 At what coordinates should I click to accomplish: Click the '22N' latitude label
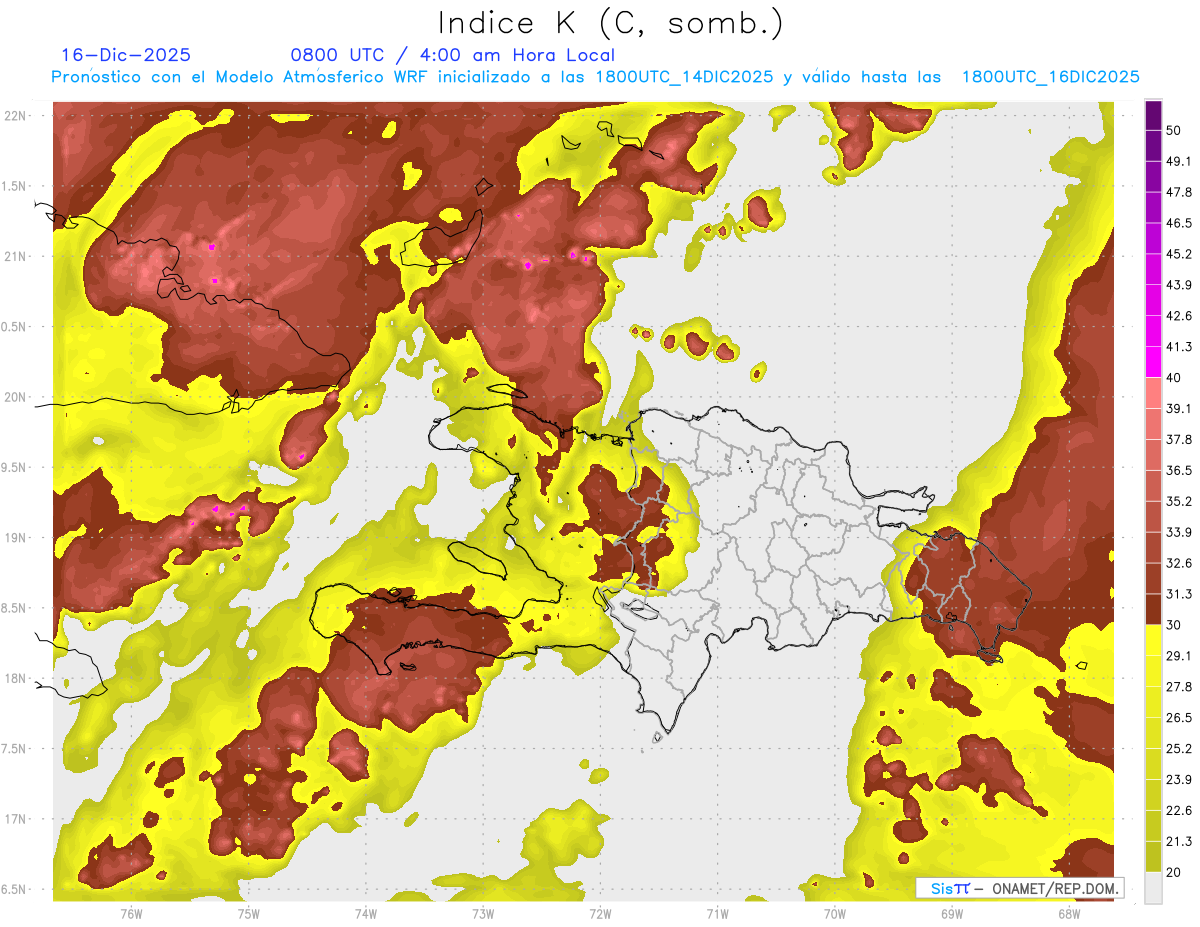[x=17, y=116]
